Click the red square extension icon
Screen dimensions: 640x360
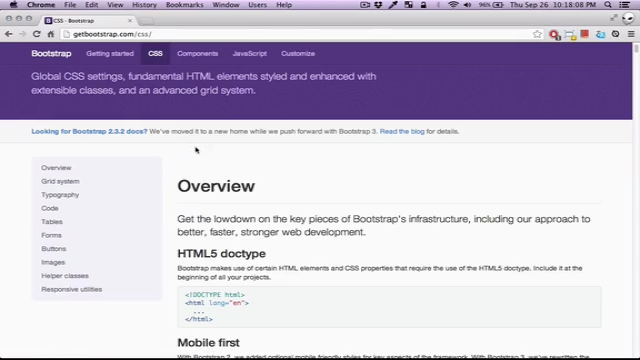coord(585,34)
